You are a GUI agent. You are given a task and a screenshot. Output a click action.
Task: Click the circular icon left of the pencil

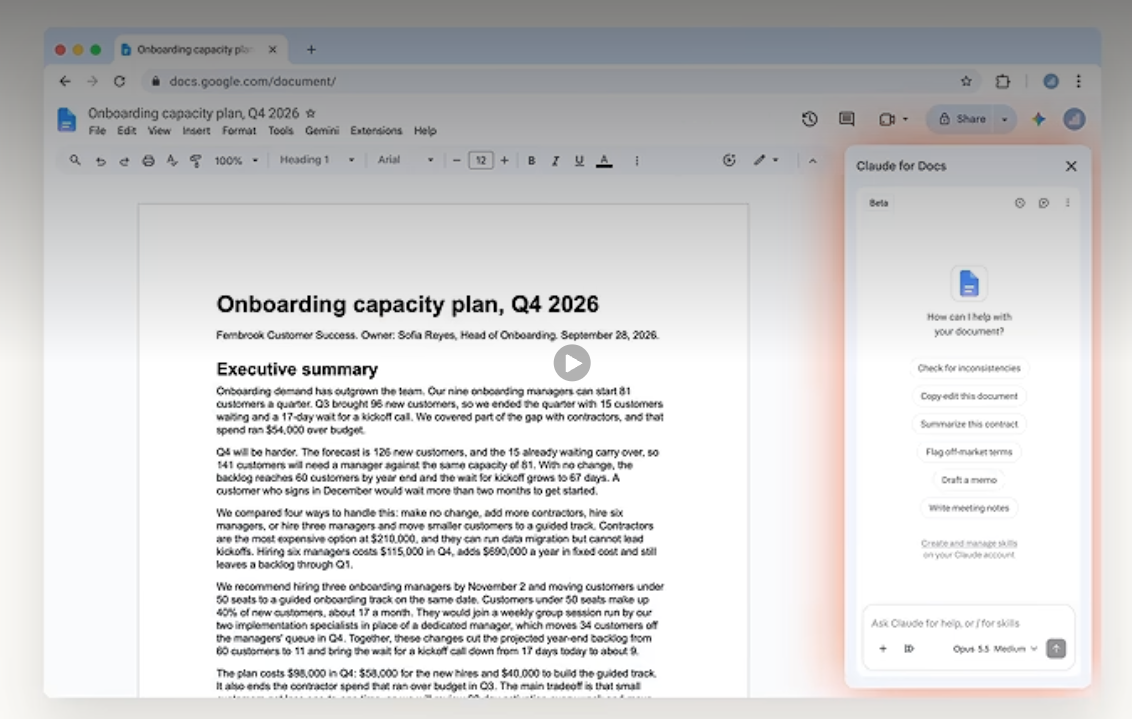729,160
